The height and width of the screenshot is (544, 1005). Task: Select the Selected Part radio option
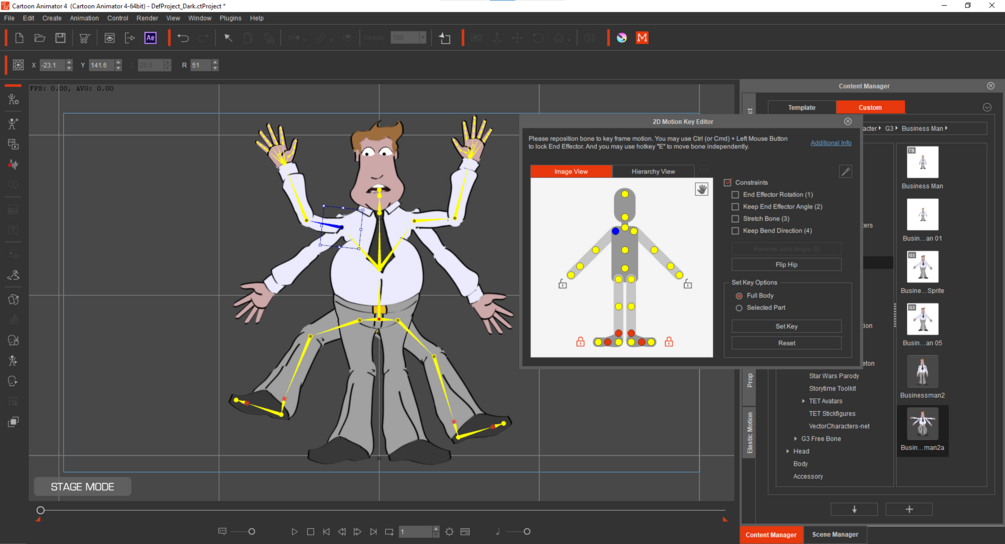point(739,308)
